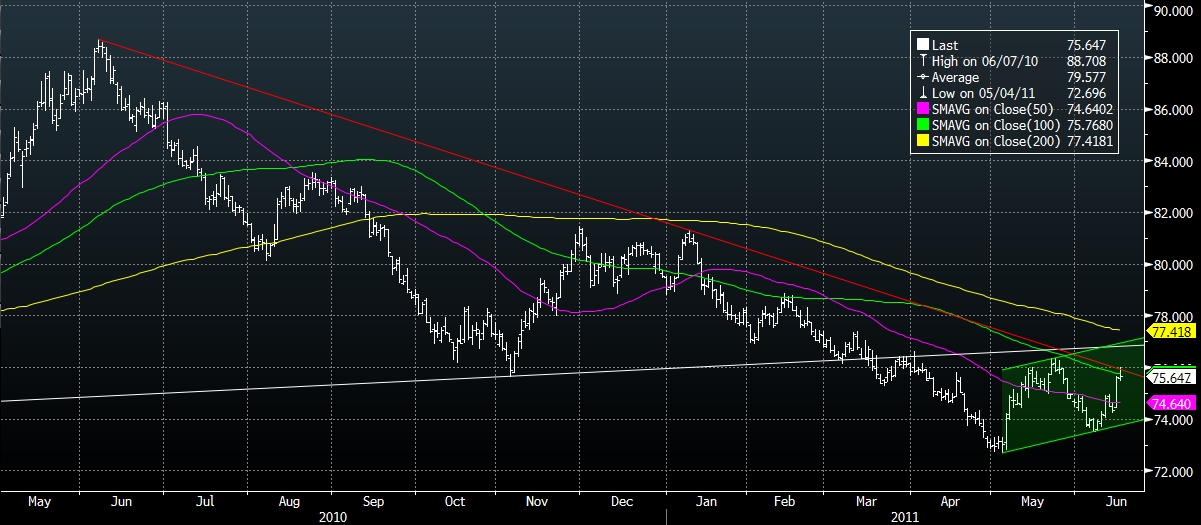
Task: Click the Sep month label on time axis
Action: [x=374, y=500]
